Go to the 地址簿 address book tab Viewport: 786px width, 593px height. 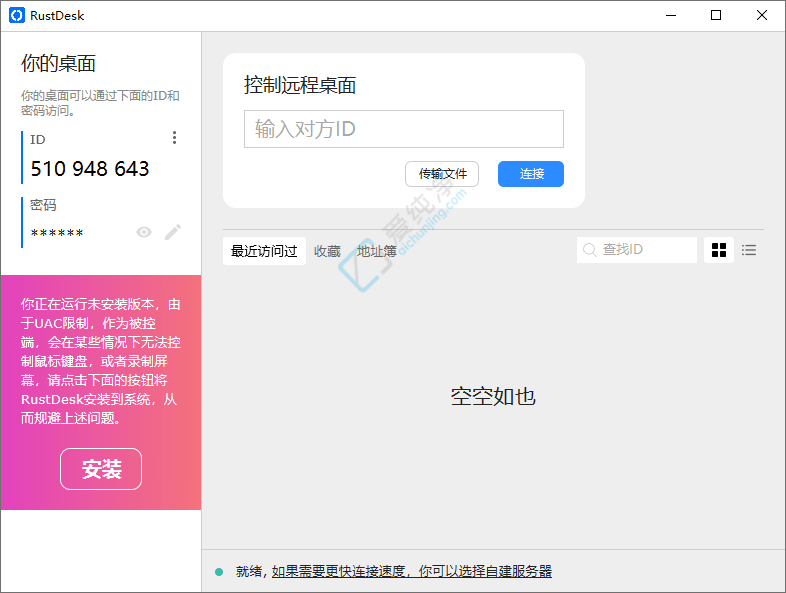[376, 251]
